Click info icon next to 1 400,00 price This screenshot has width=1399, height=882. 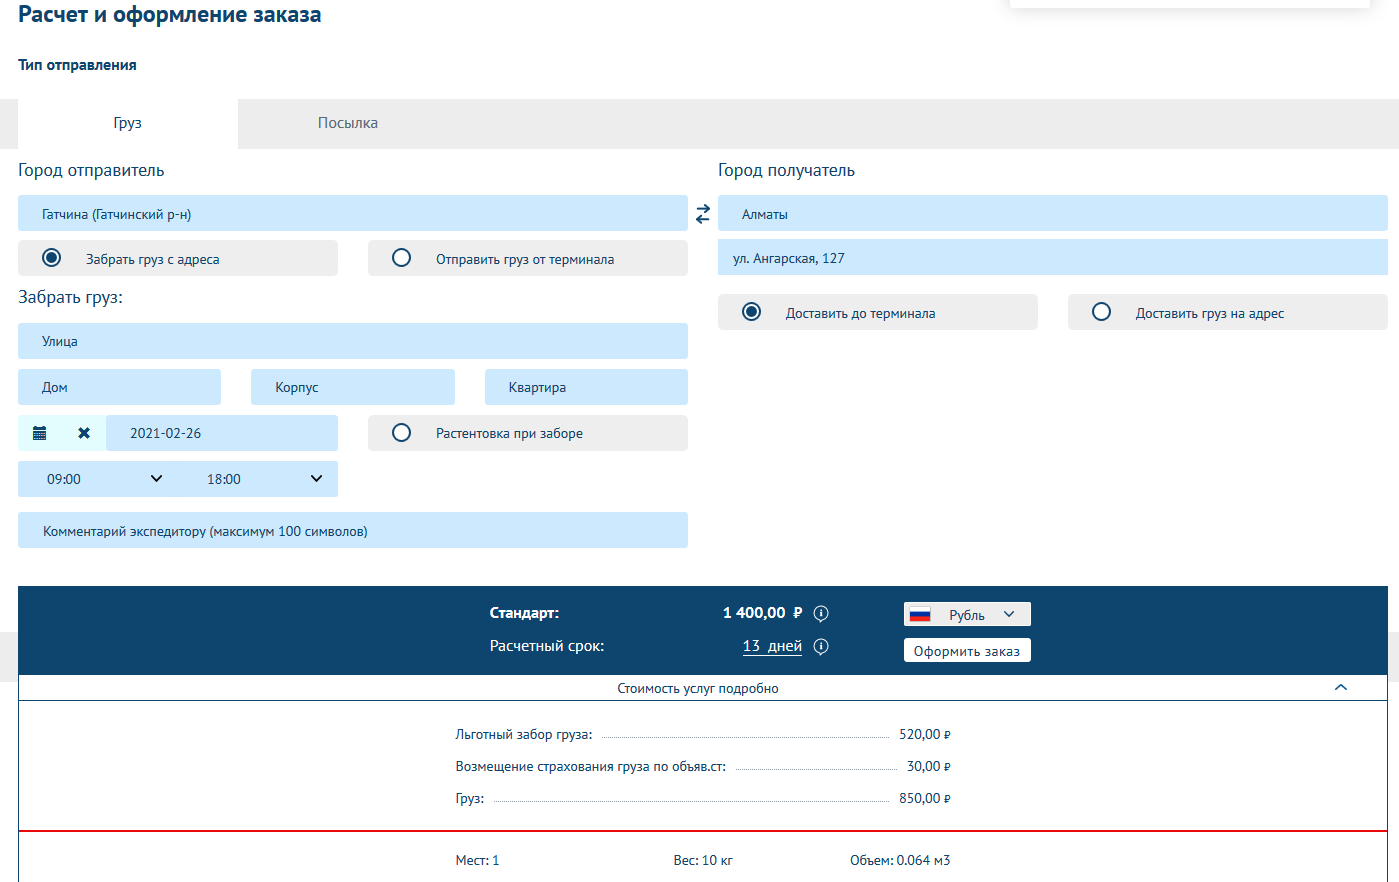(821, 613)
